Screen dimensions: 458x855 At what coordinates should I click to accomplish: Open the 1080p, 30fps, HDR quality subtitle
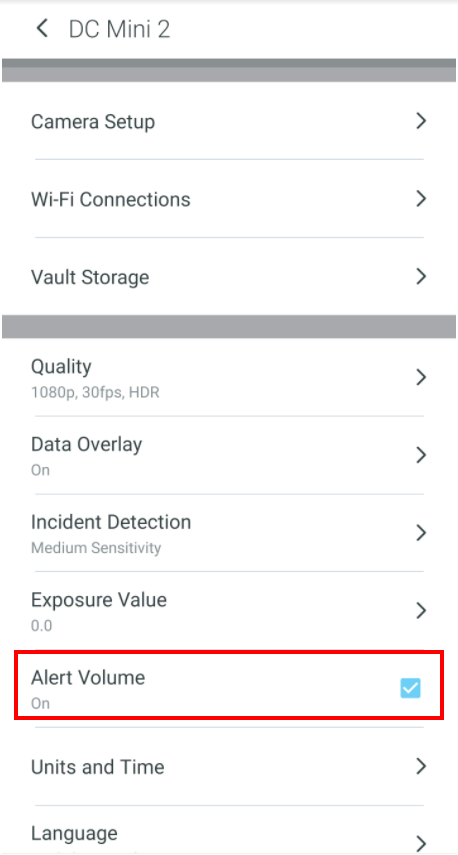point(95,393)
